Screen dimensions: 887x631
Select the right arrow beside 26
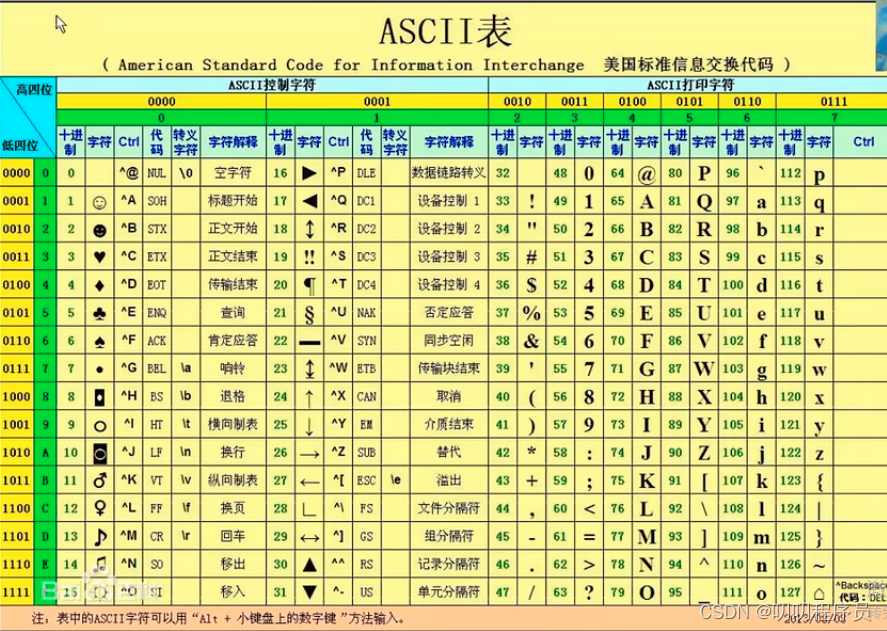coord(309,454)
